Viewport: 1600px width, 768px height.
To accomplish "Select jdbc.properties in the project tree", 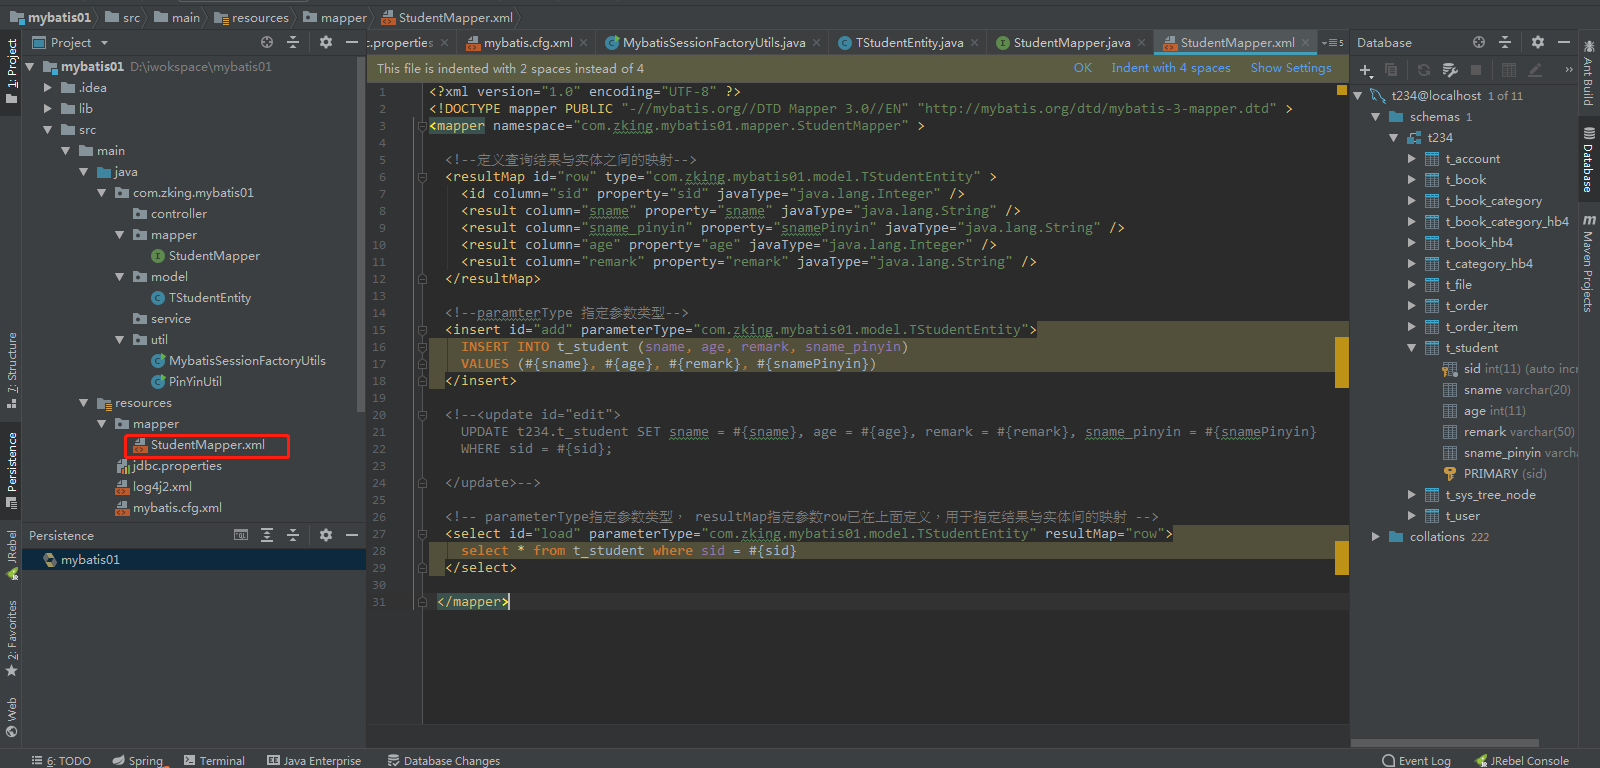I will pyautogui.click(x=177, y=466).
